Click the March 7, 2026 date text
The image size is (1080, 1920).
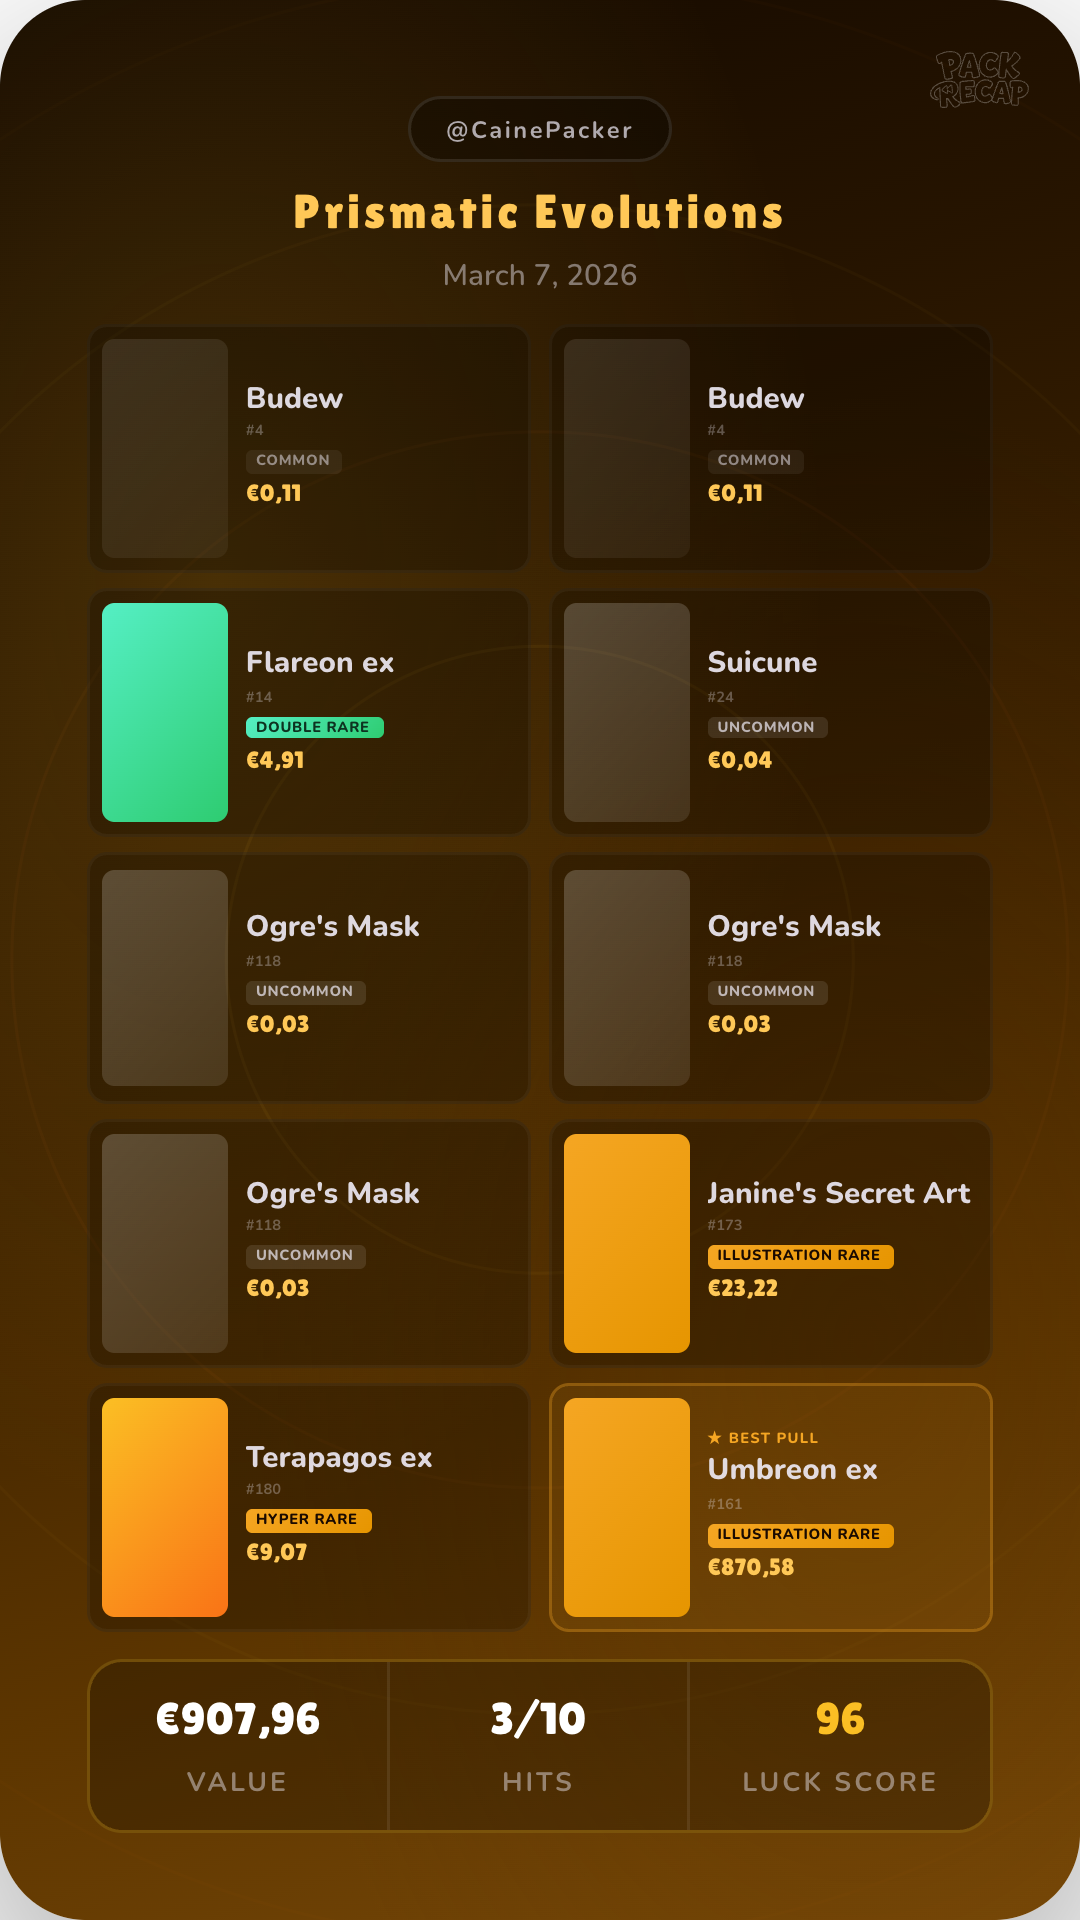(x=540, y=275)
